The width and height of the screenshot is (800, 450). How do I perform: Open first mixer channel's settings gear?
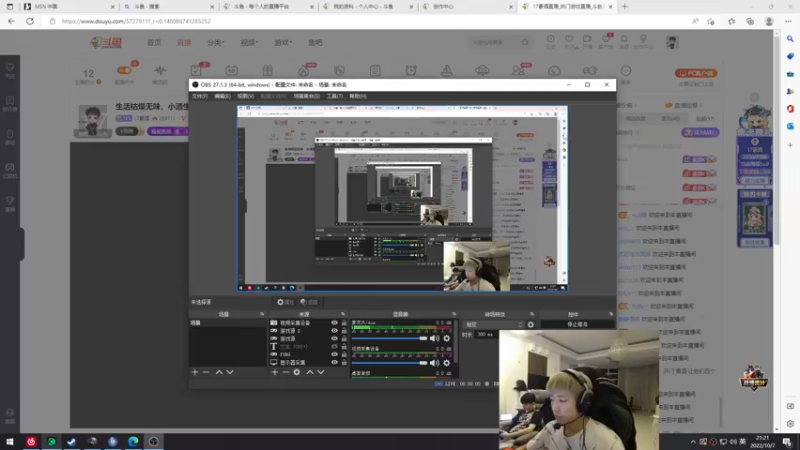pos(447,338)
